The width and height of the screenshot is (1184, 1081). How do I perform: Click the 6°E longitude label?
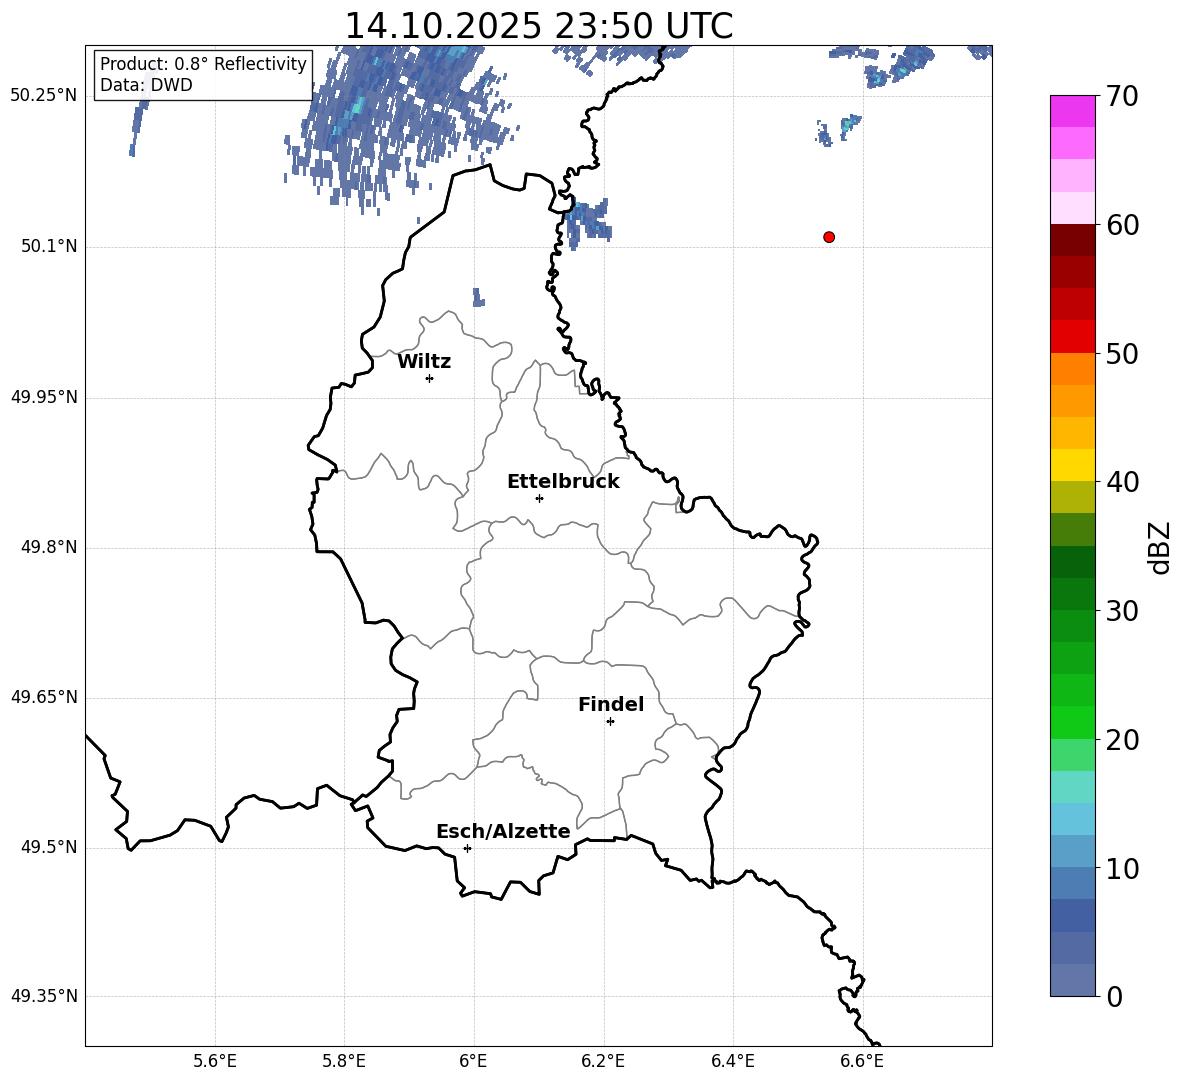[473, 1061]
